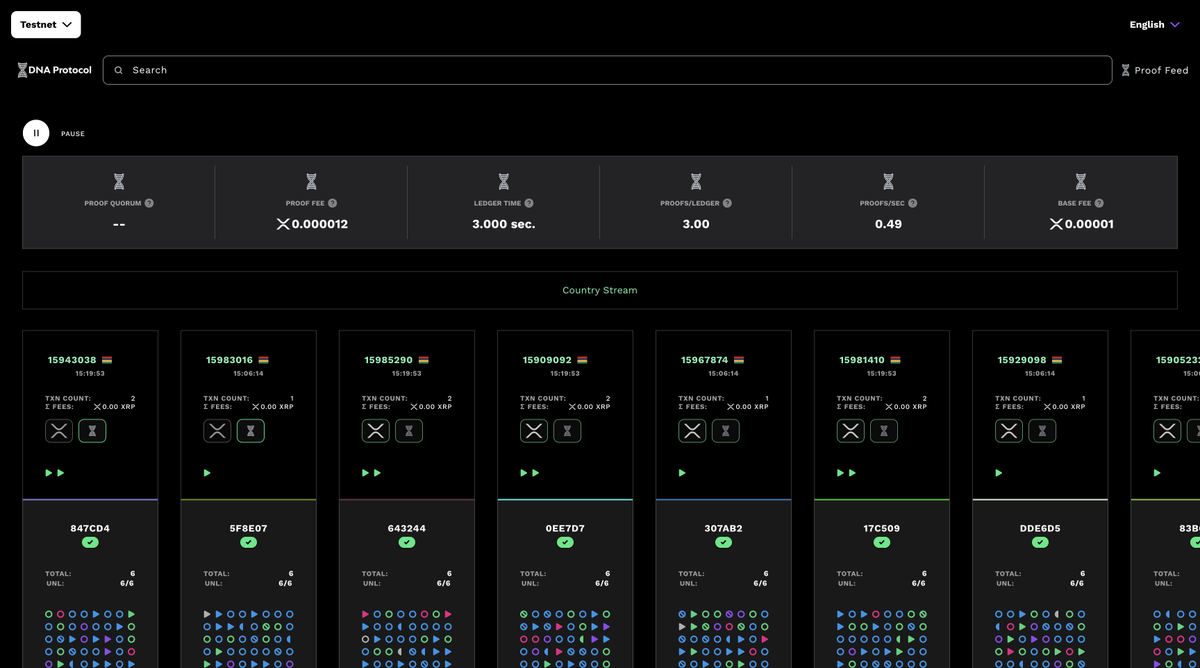Click the validated check badge under 307AB2
Image resolution: width=1200 pixels, height=668 pixels.
point(723,542)
